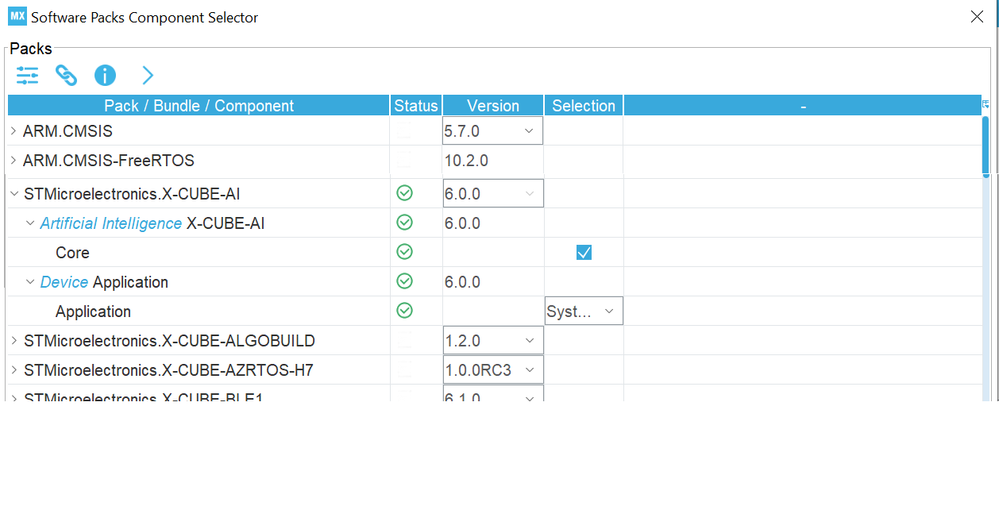999x515 pixels.
Task: Expand the ARM.CMSIS-FreeRTOS pack
Action: click(13, 161)
